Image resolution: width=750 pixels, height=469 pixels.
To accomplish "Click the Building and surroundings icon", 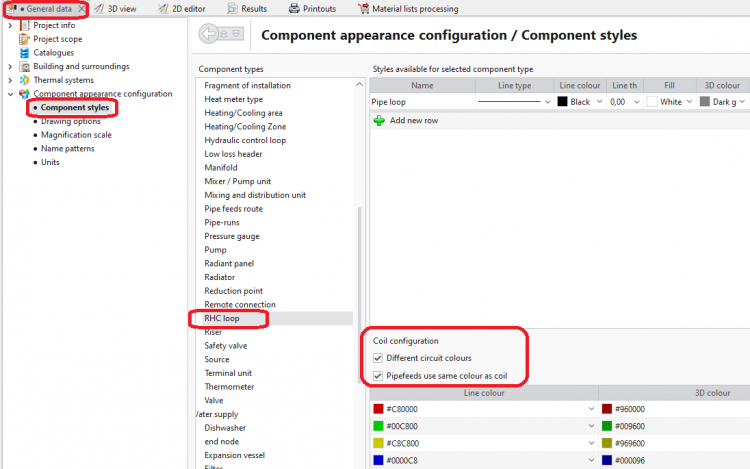I will point(26,67).
